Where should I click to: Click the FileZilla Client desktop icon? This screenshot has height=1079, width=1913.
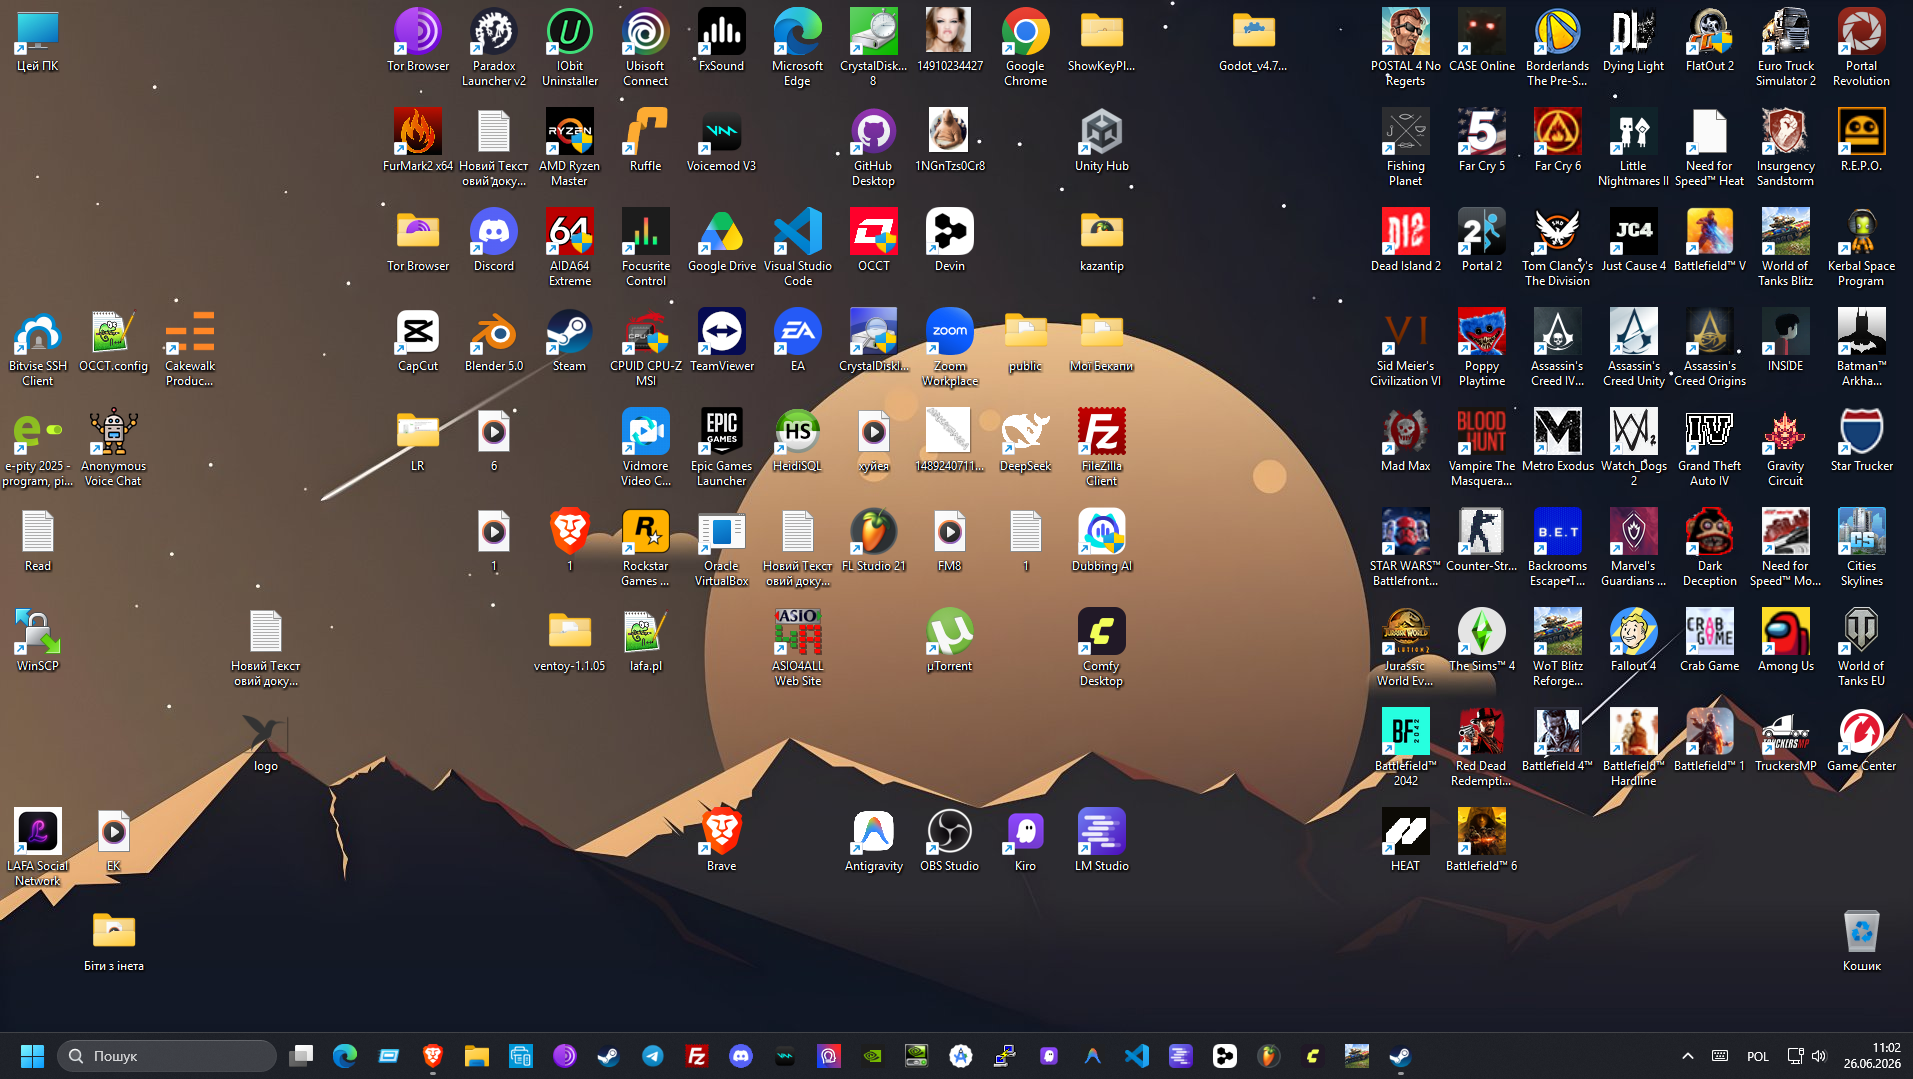pyautogui.click(x=1102, y=447)
